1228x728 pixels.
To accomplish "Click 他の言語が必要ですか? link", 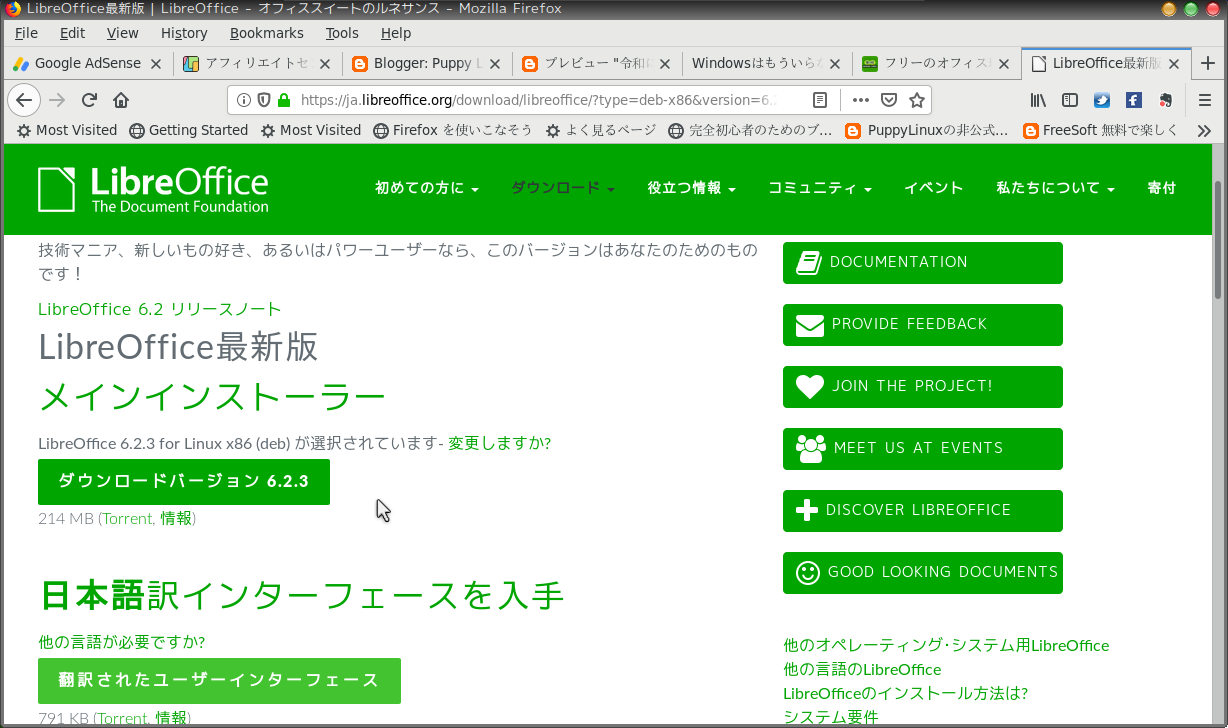I will point(122,642).
